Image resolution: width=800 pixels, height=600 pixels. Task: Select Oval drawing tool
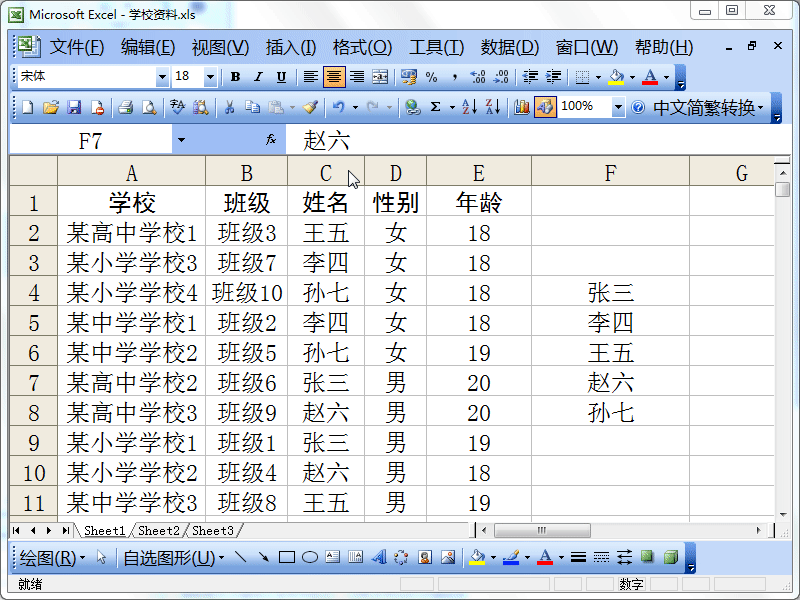pyautogui.click(x=310, y=557)
